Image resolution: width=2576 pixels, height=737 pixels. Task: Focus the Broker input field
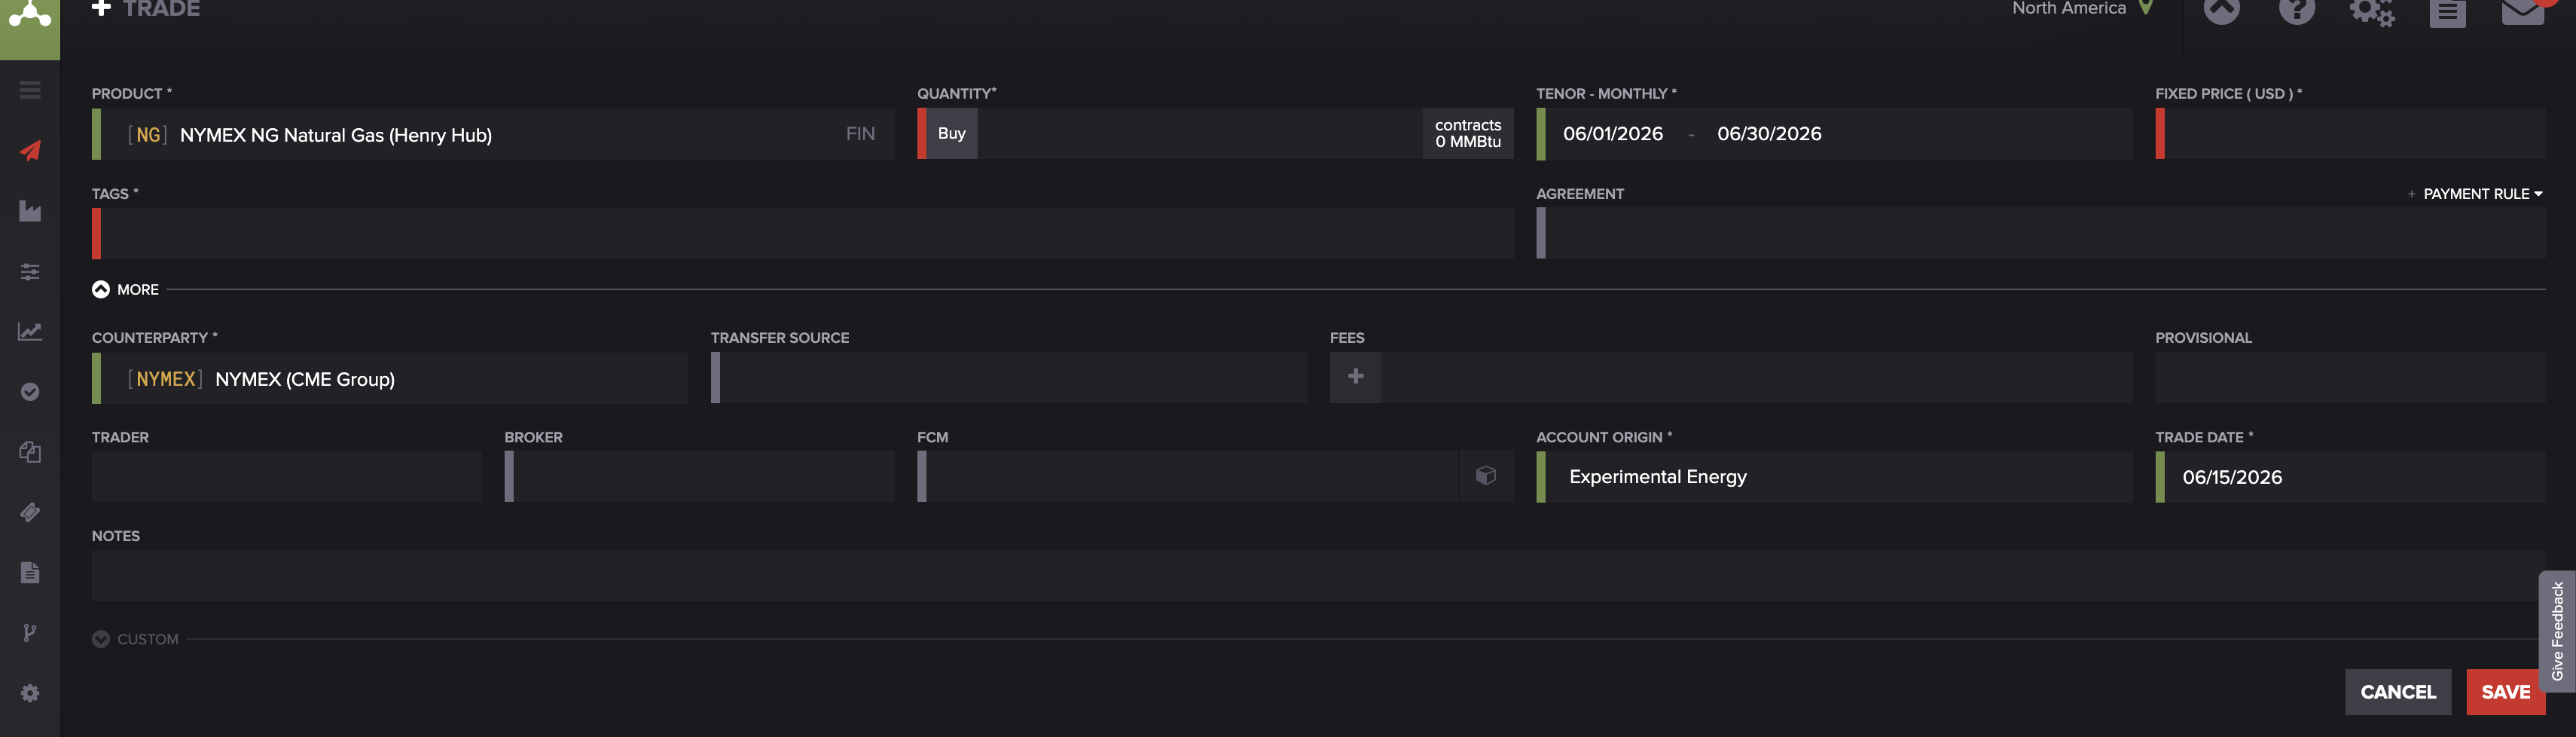(x=699, y=476)
